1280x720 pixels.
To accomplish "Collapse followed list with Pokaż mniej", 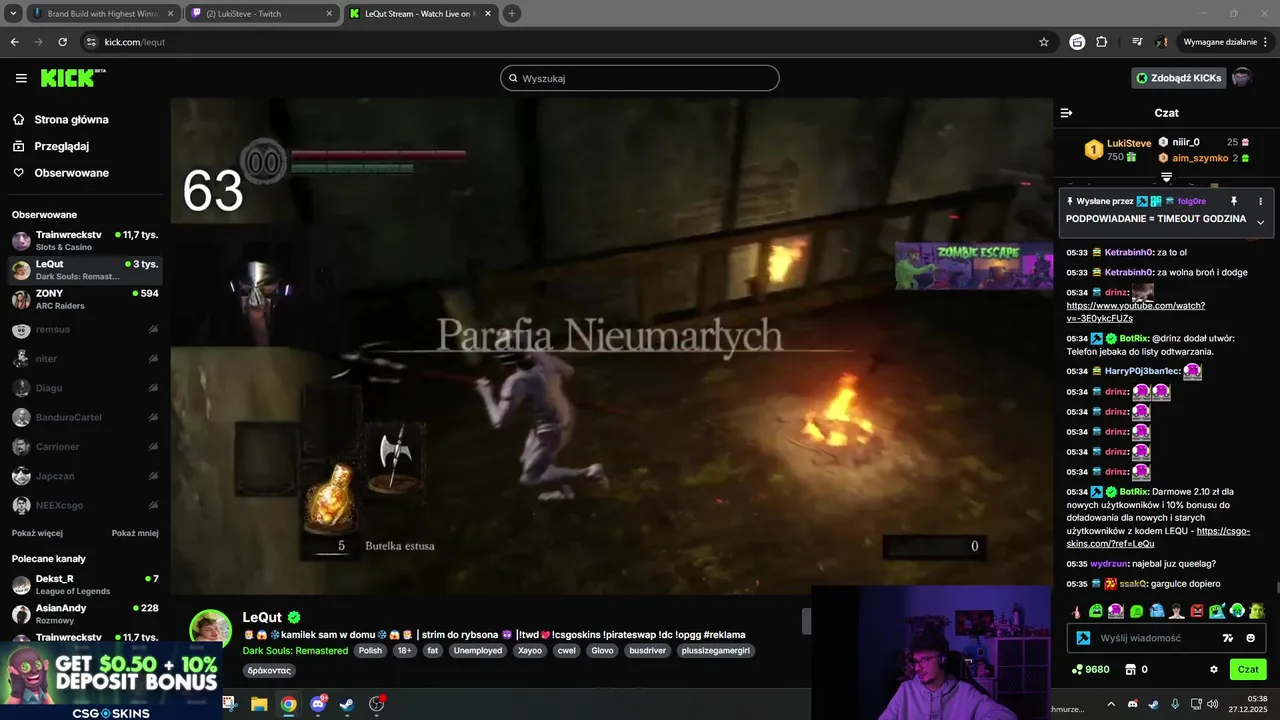I will tap(135, 533).
